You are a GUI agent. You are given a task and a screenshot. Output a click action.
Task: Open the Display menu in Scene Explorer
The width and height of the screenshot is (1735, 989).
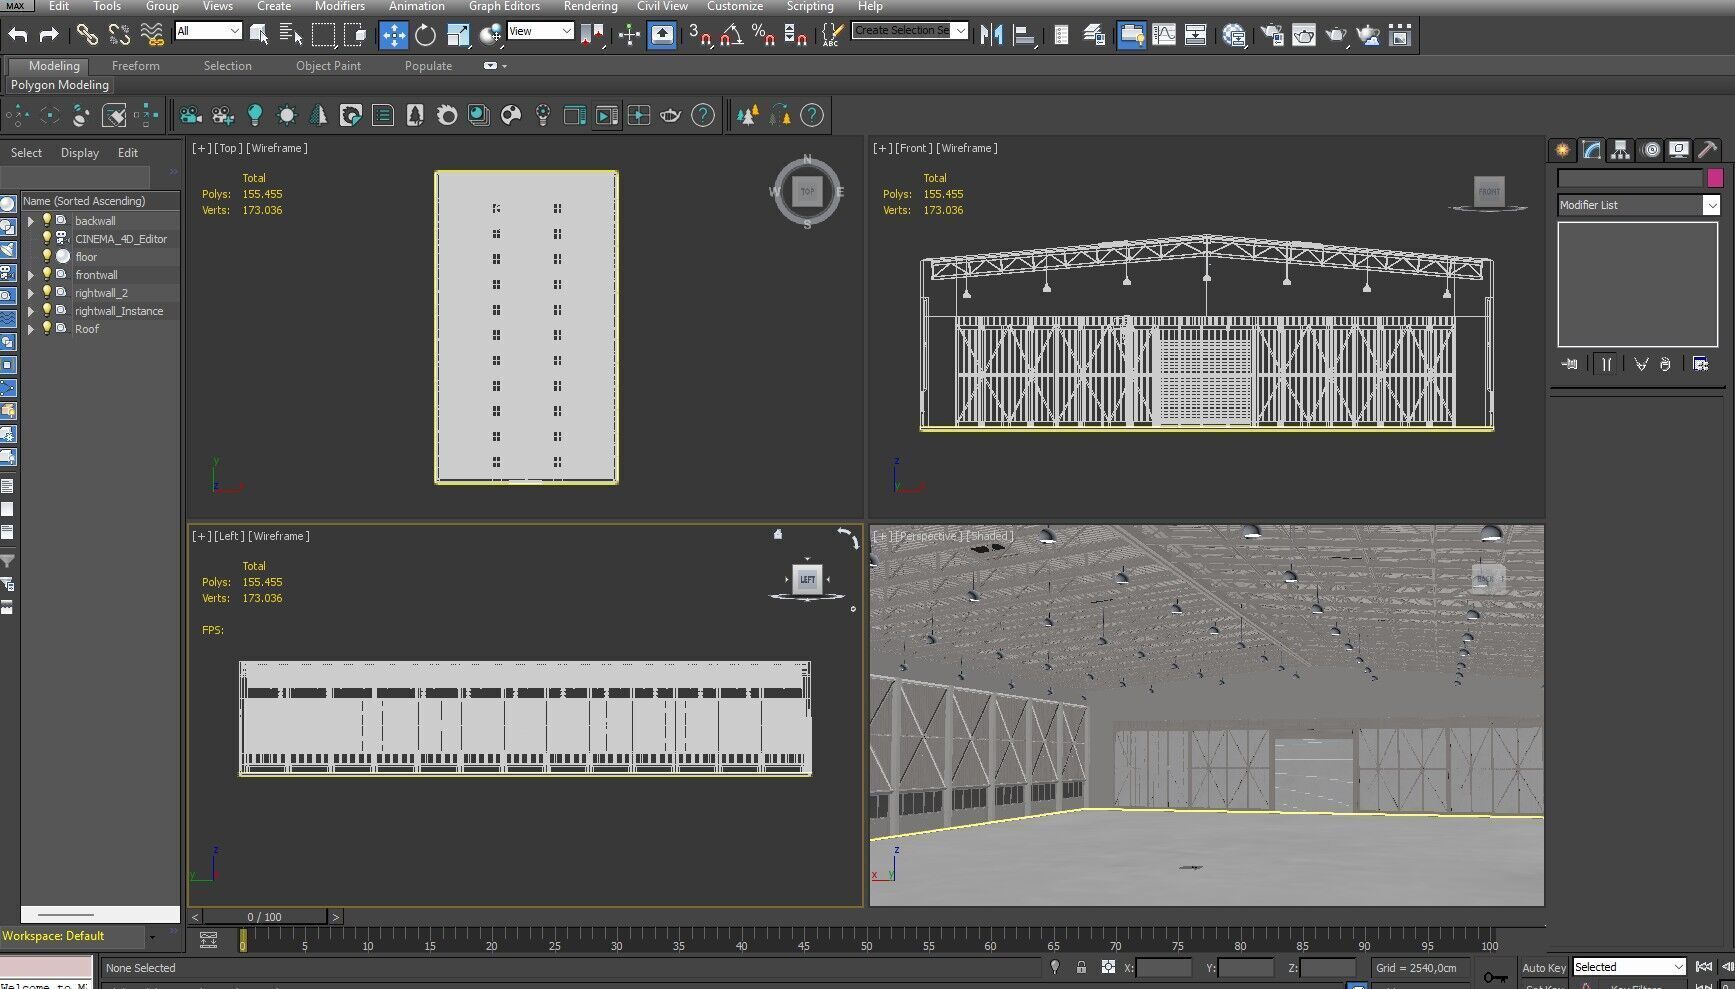[x=80, y=153]
